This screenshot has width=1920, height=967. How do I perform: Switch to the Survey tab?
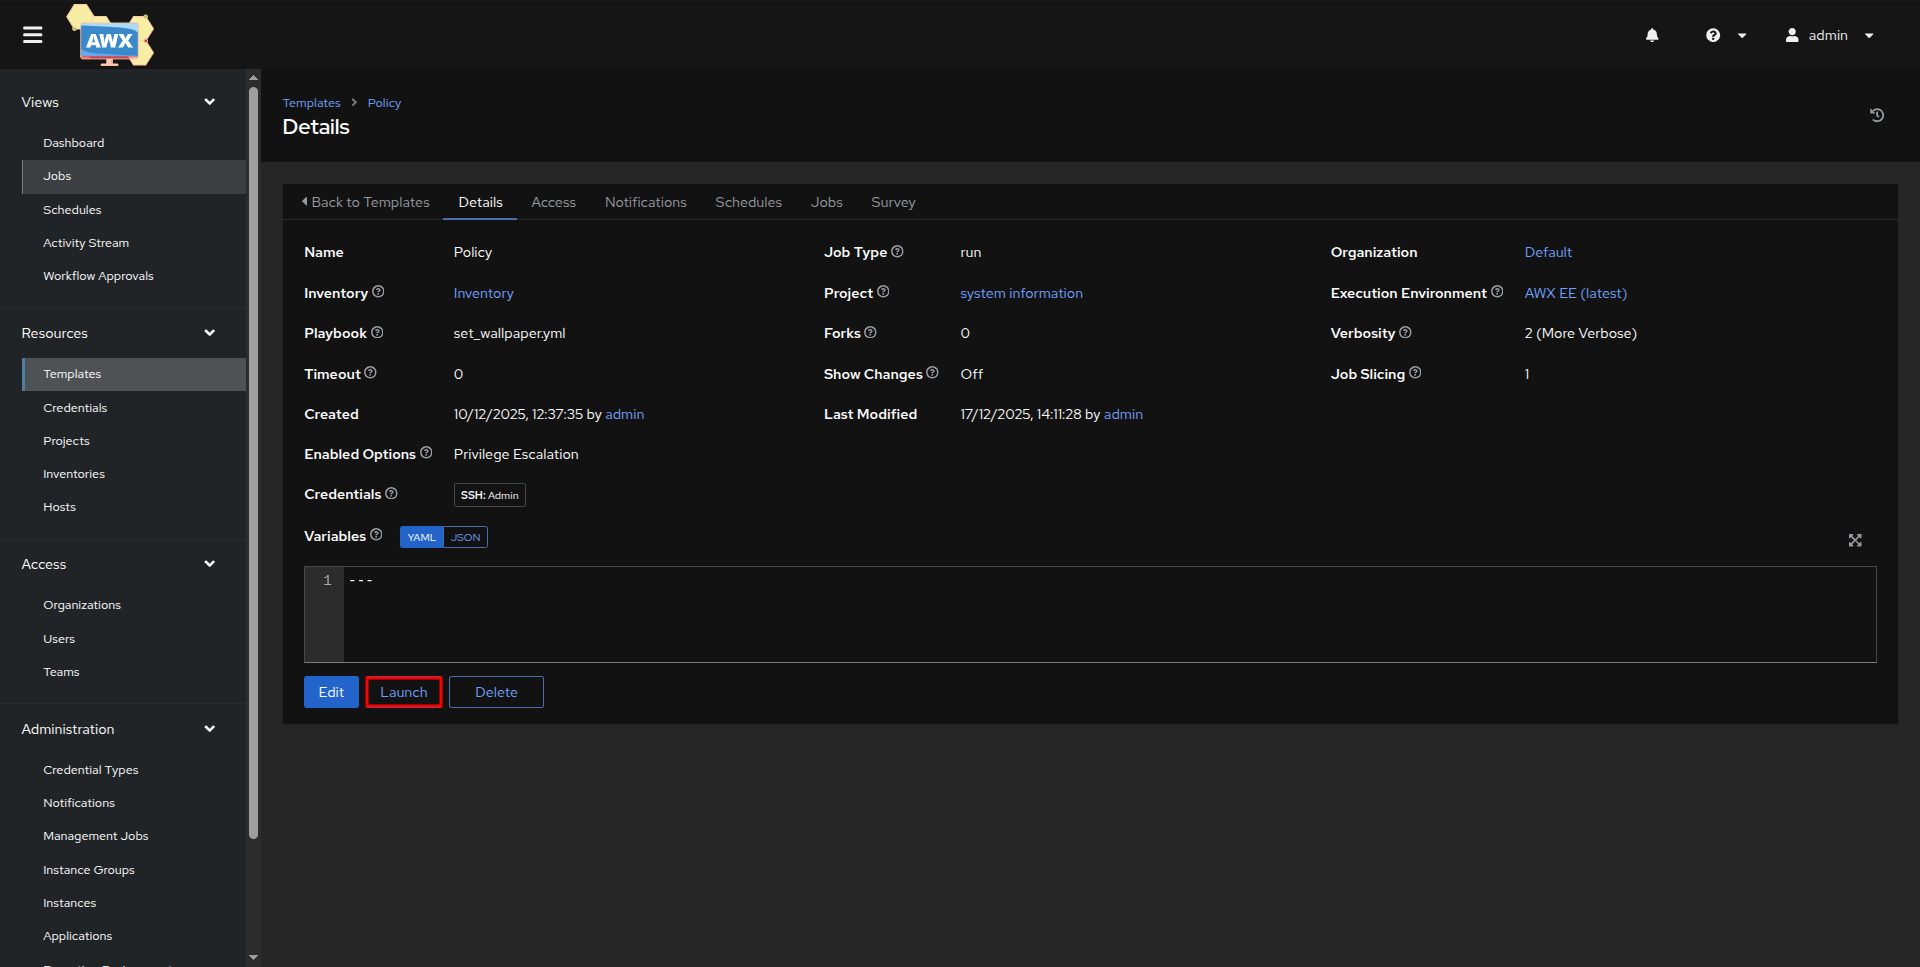point(892,202)
